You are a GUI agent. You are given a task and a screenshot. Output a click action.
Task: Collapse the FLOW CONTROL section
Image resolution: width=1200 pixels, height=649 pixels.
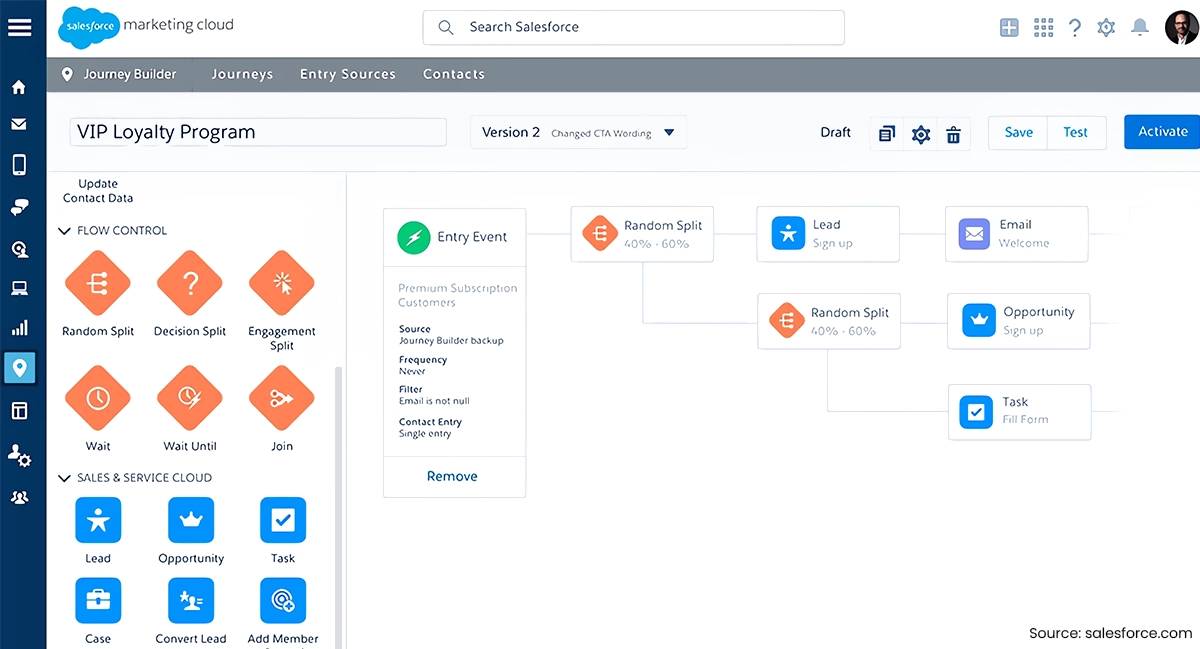[66, 231]
